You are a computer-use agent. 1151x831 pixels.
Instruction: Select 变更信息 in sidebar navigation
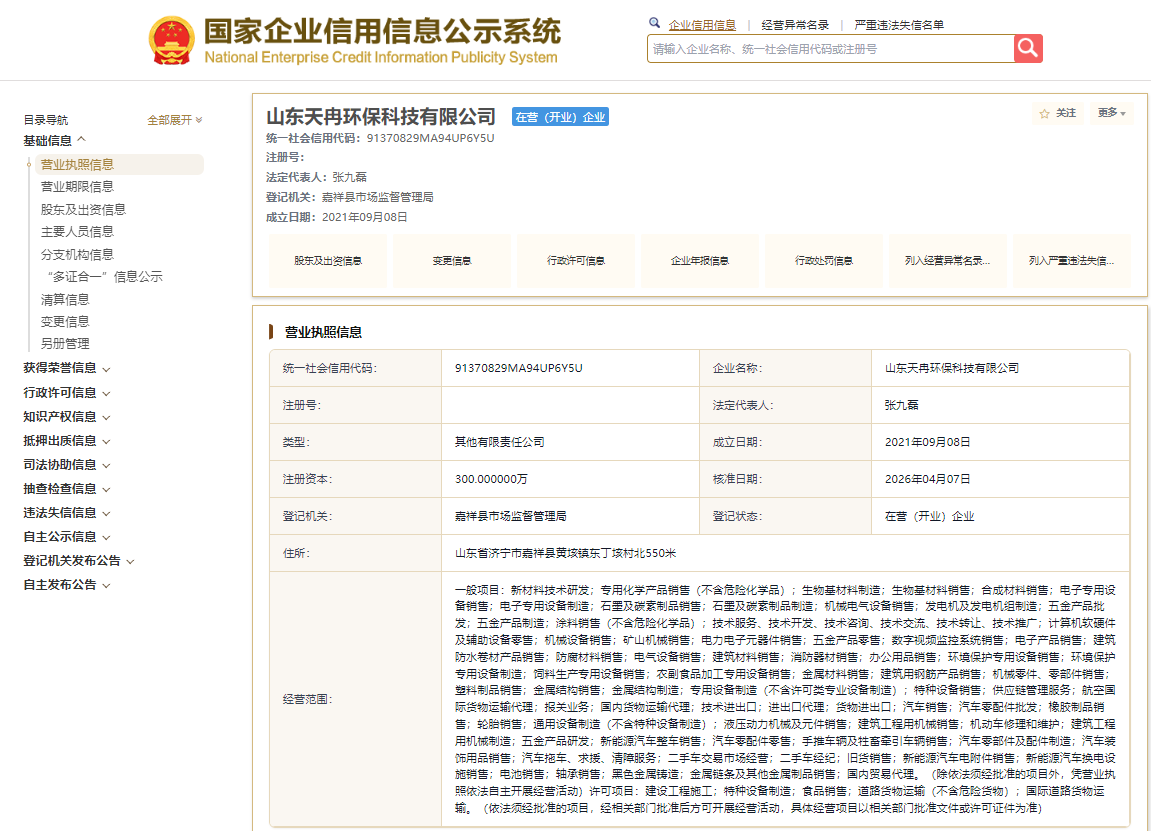pyautogui.click(x=65, y=322)
